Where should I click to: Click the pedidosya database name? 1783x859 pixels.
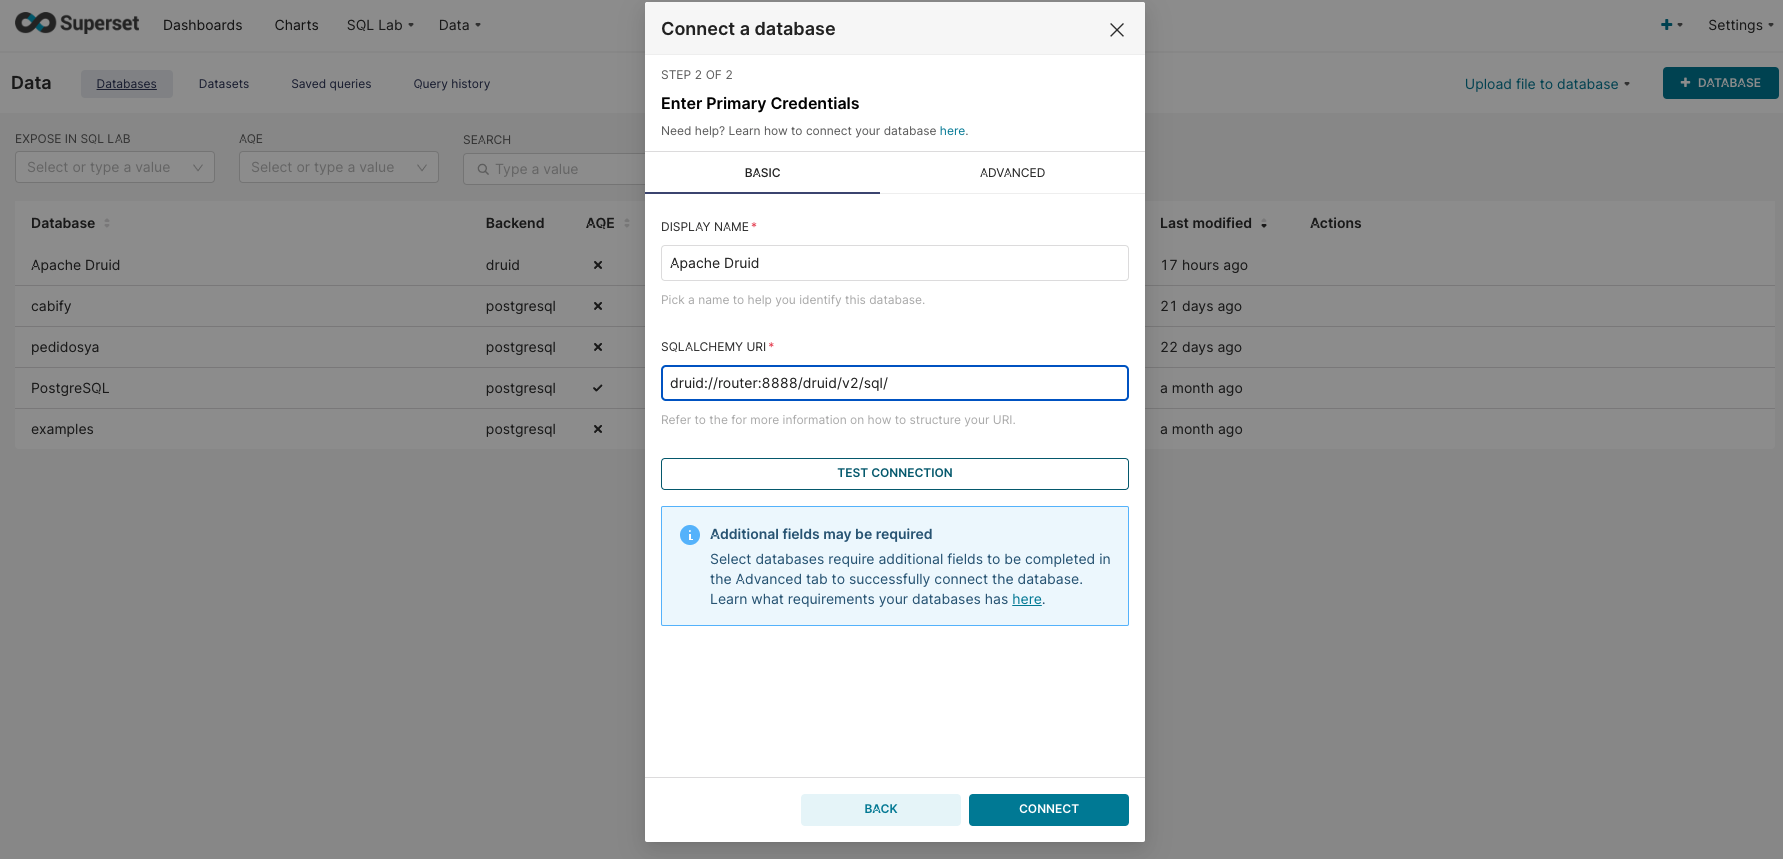point(65,347)
